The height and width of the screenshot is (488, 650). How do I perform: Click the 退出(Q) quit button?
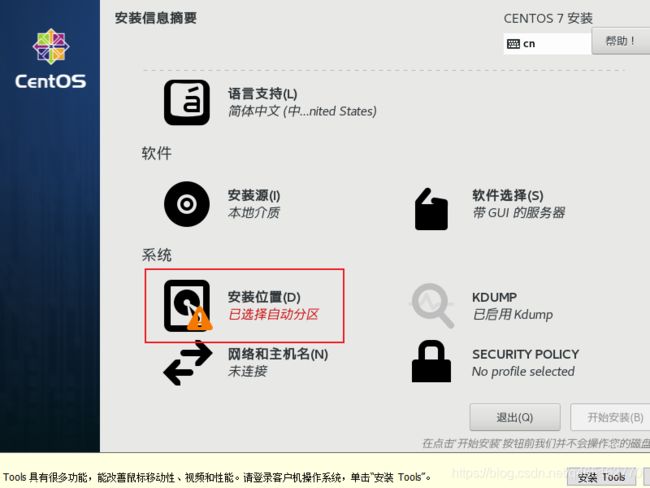pyautogui.click(x=515, y=417)
